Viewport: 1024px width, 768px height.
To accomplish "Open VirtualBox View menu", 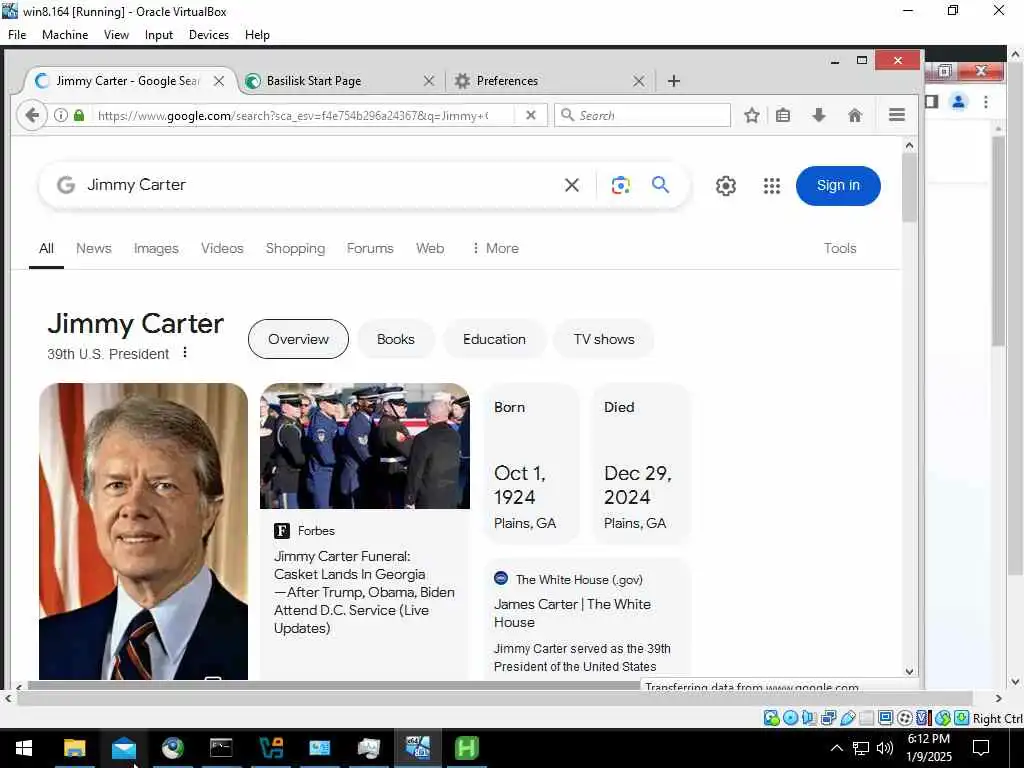I will [116, 35].
